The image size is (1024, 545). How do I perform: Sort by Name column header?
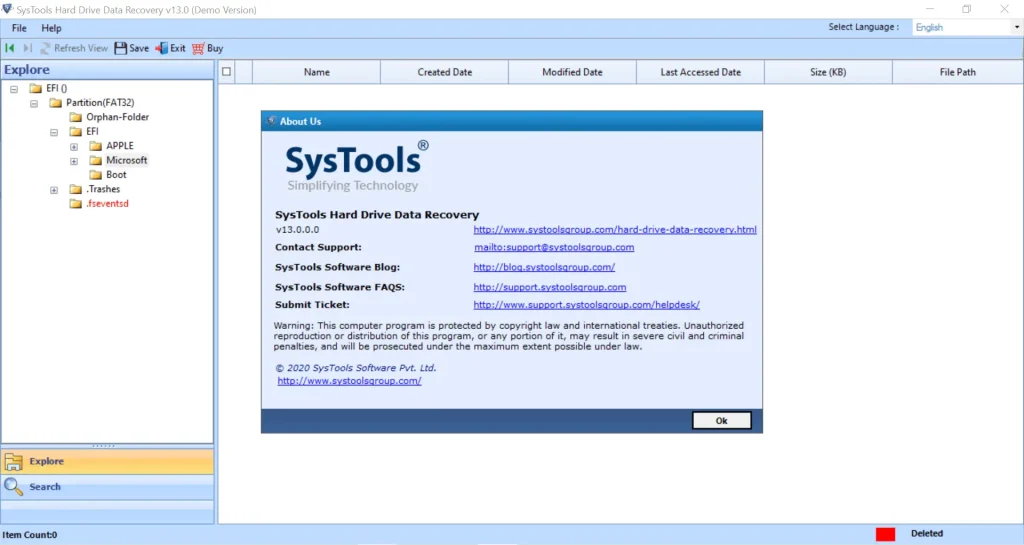click(x=316, y=72)
